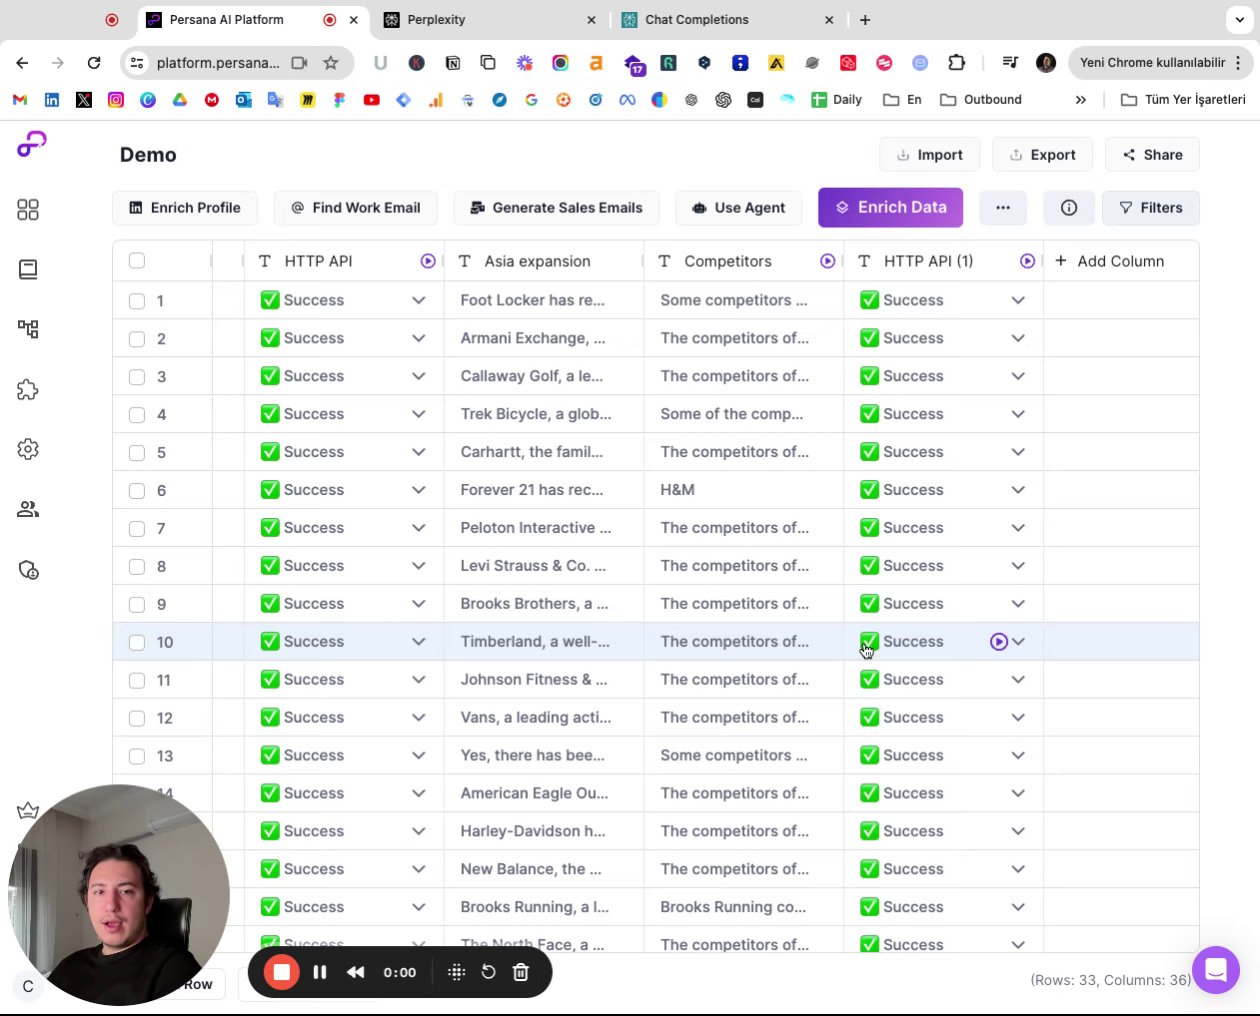Open the dashboard grid icon in the sidebar

point(28,209)
